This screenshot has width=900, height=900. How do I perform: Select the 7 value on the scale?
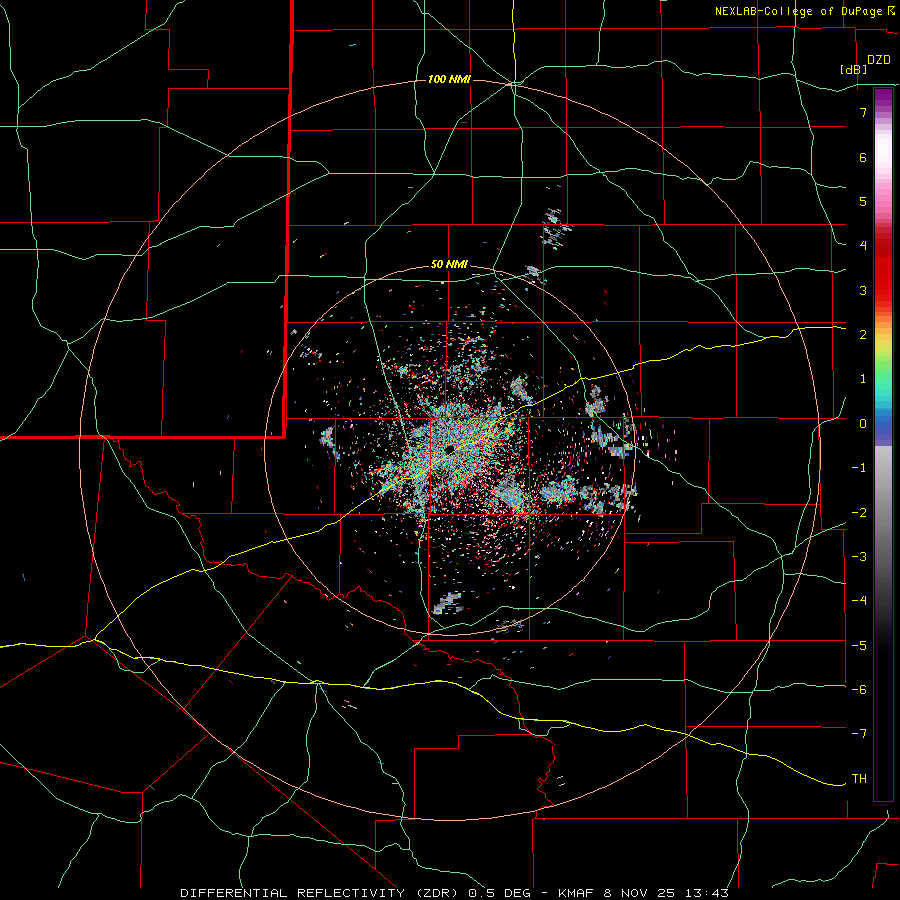(x=863, y=112)
